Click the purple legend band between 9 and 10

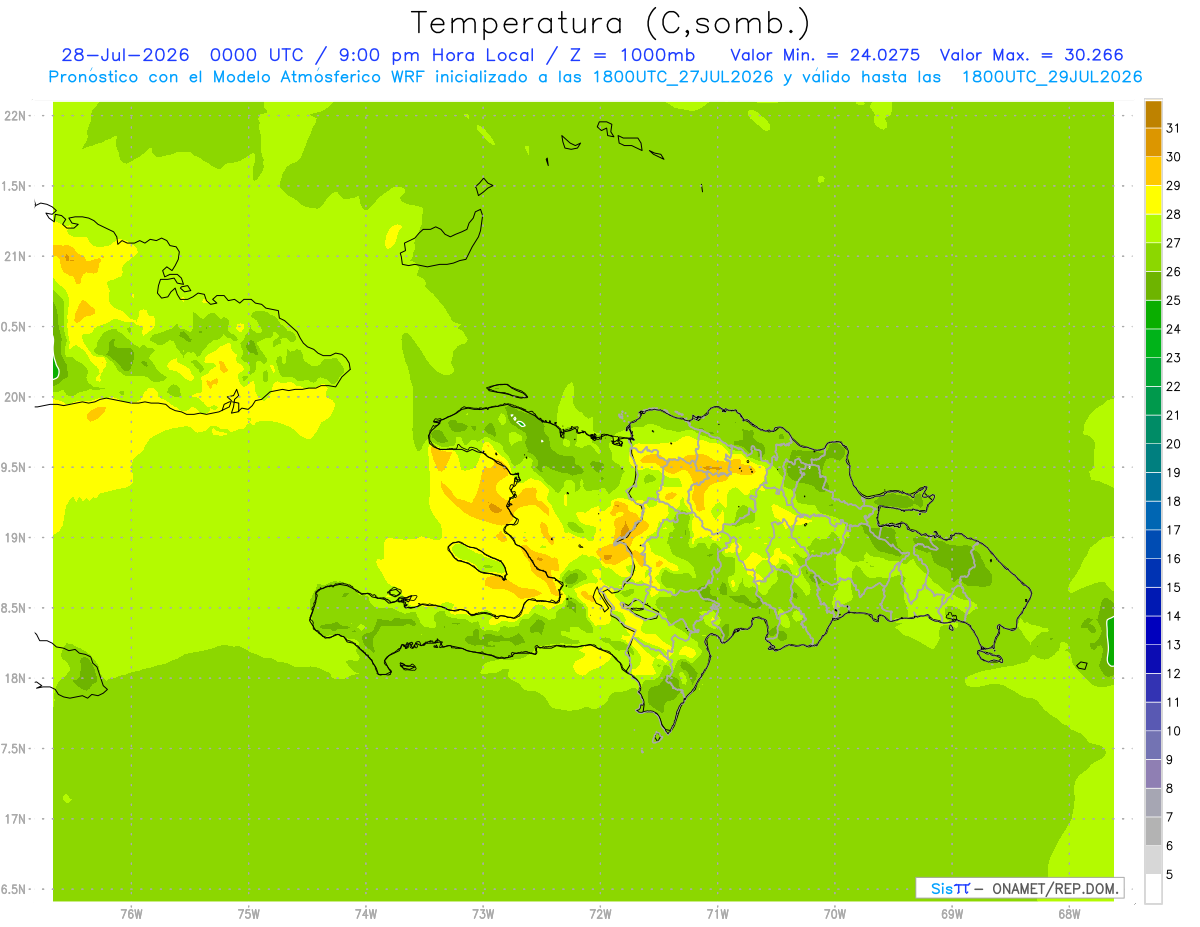point(1153,745)
